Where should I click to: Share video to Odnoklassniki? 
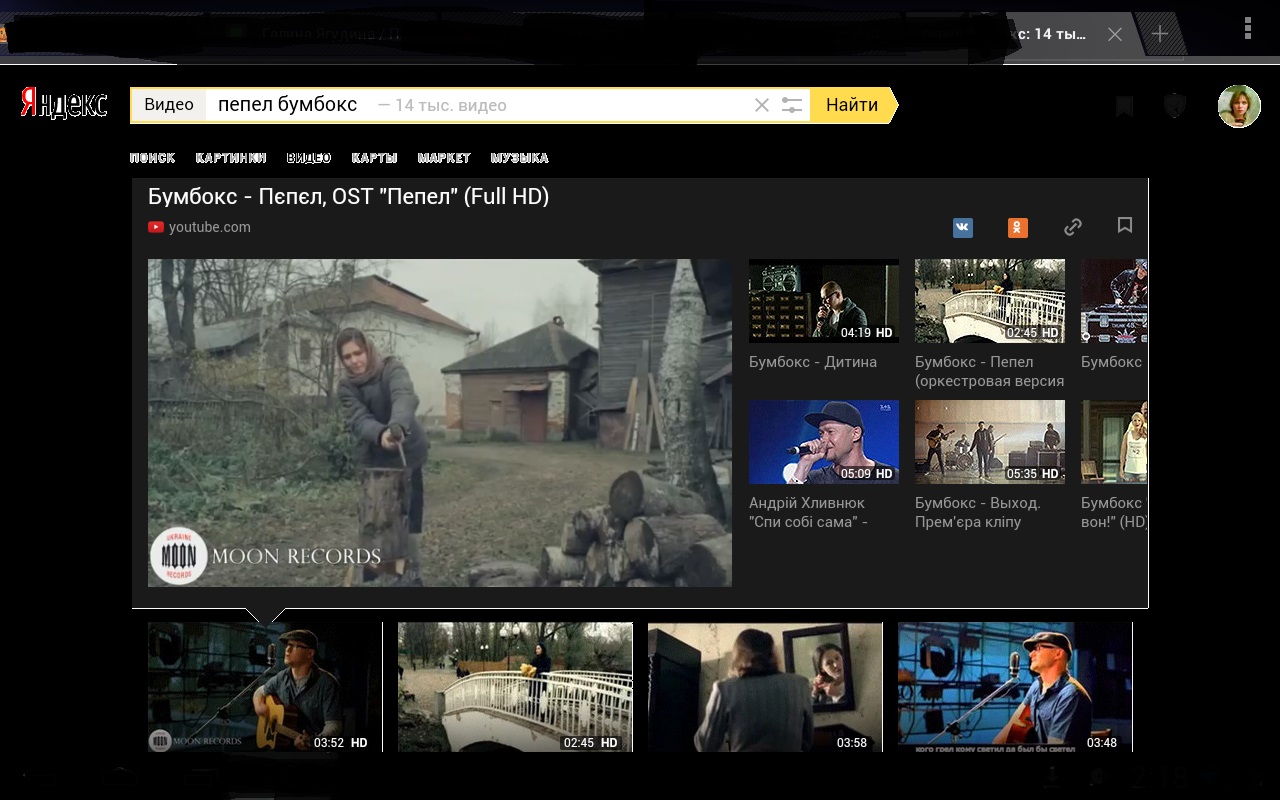1017,227
